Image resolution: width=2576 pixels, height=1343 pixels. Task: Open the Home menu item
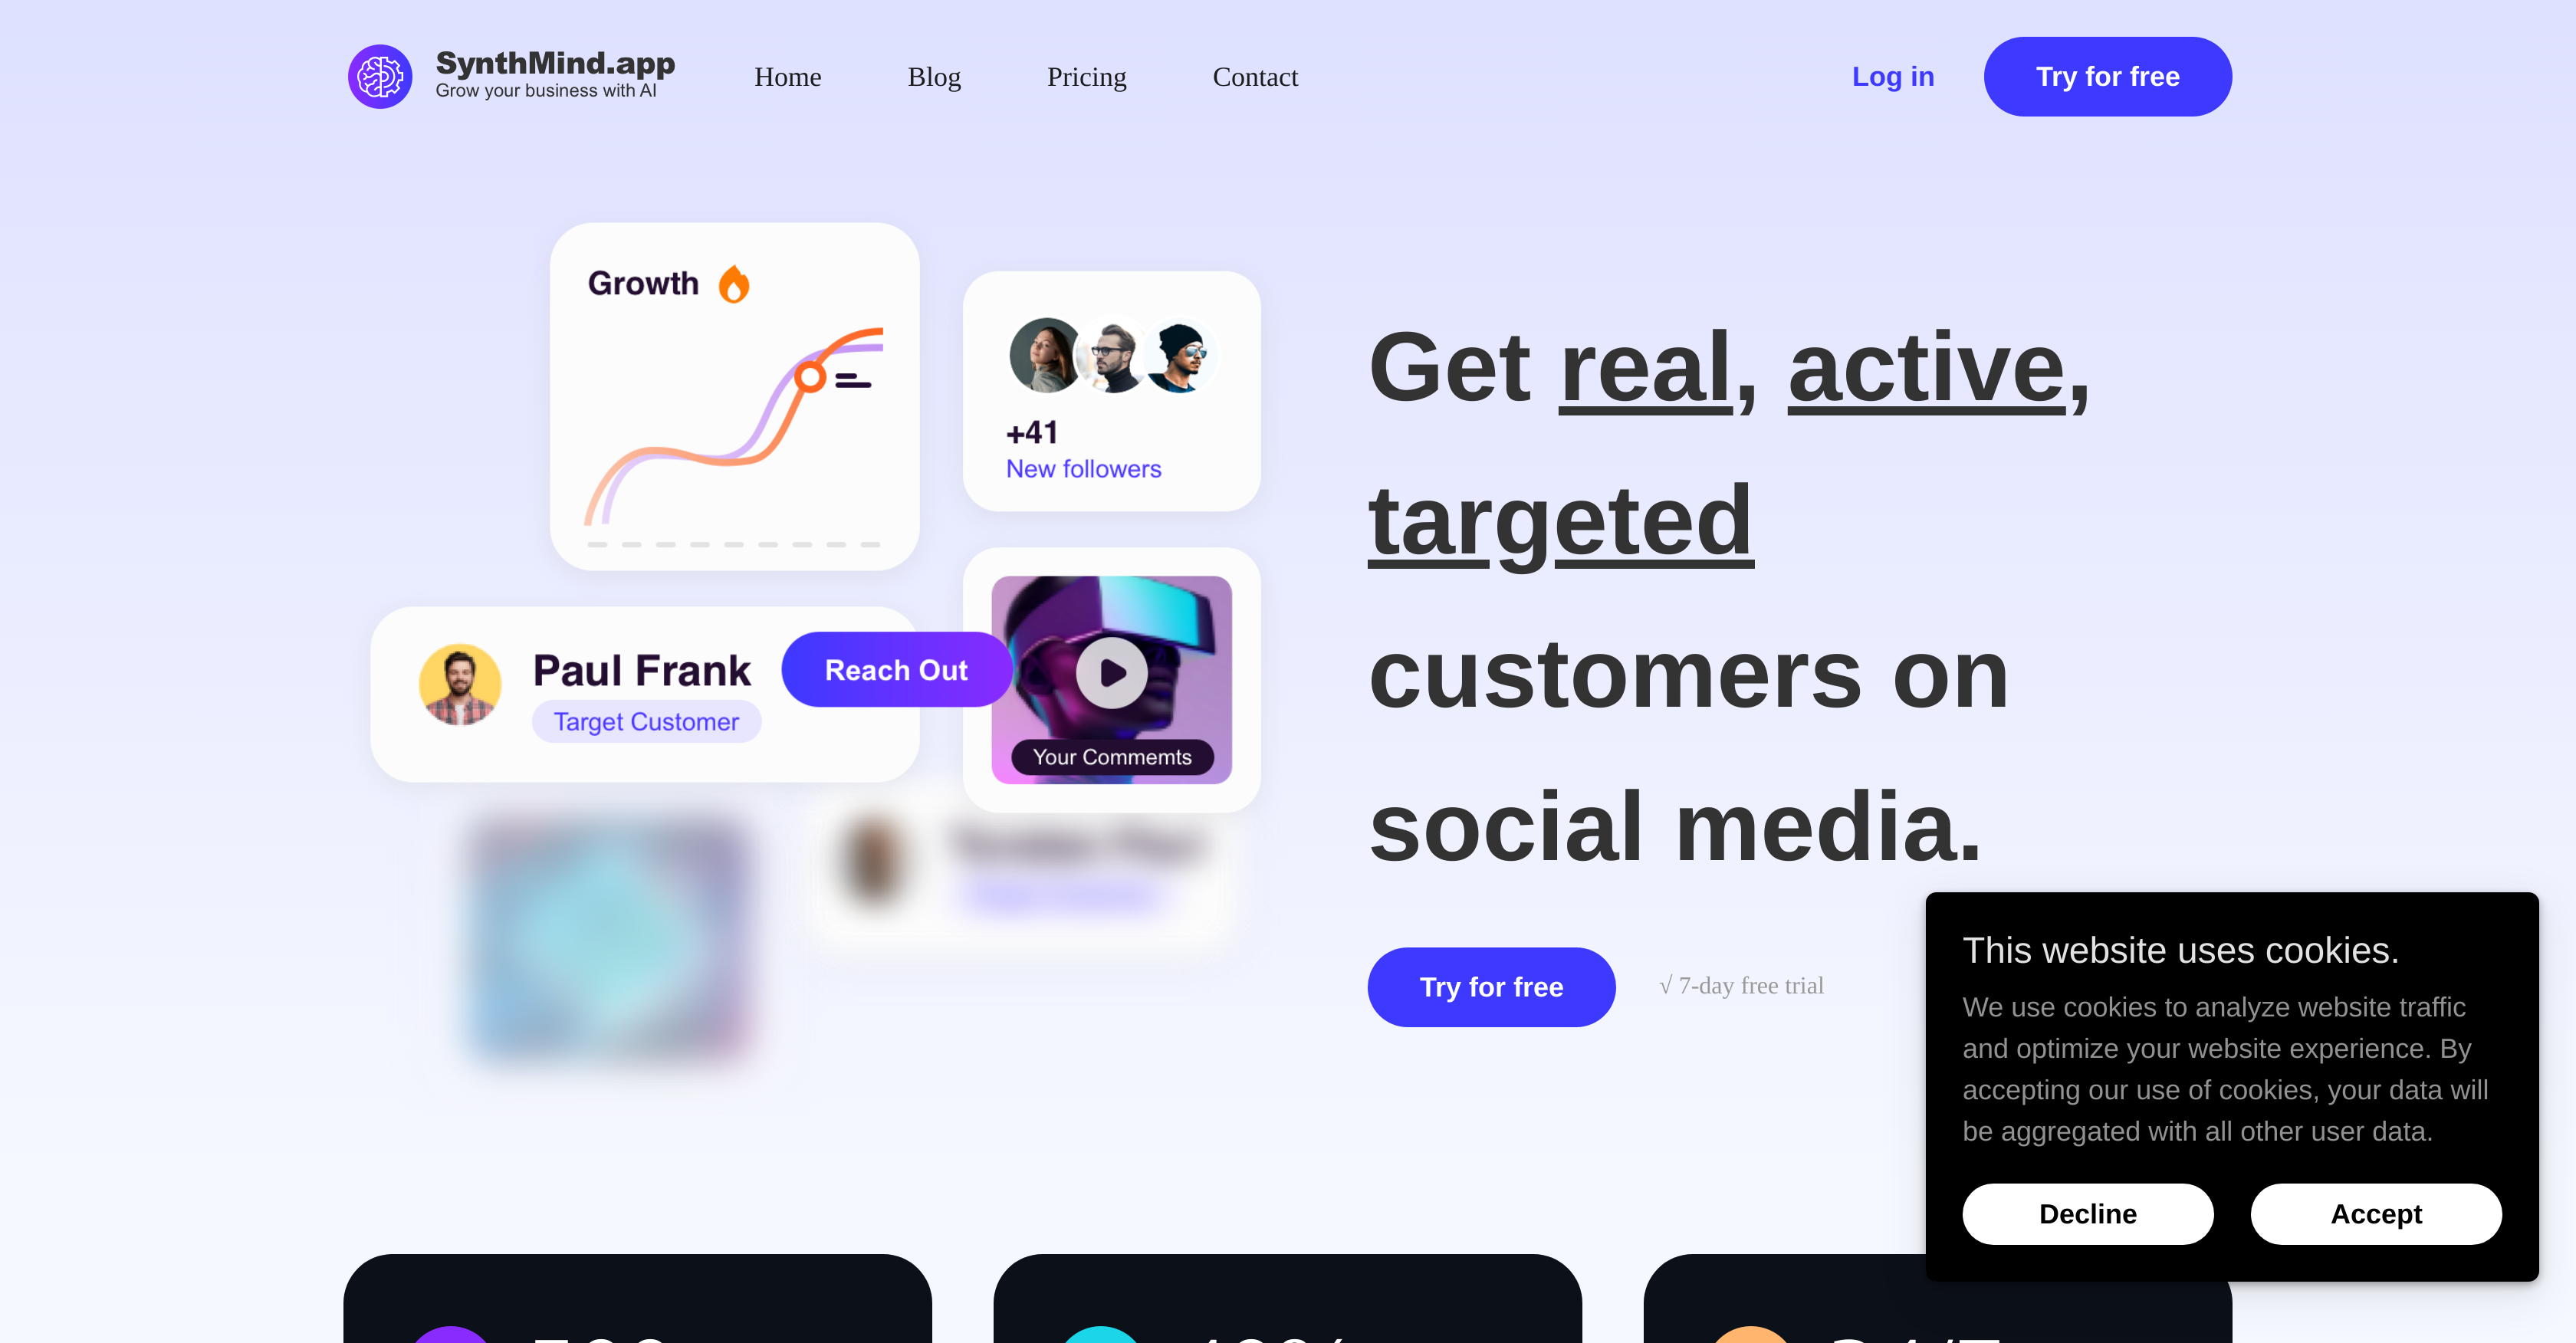click(x=789, y=77)
